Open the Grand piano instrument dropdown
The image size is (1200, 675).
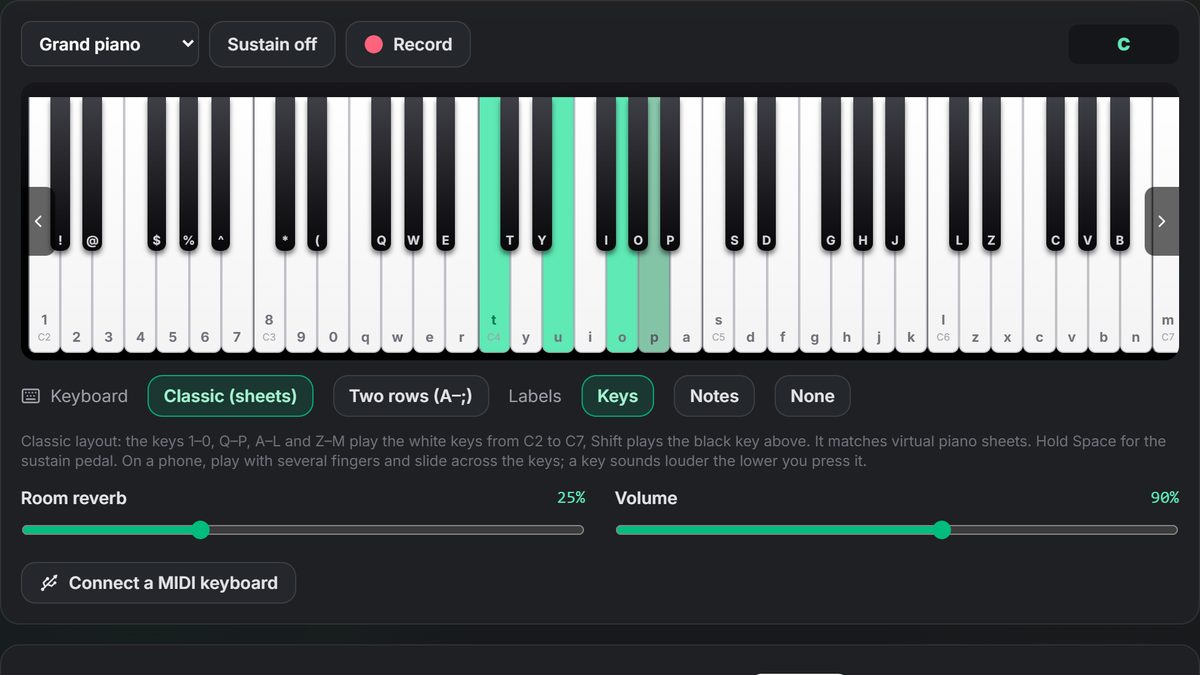pos(110,44)
